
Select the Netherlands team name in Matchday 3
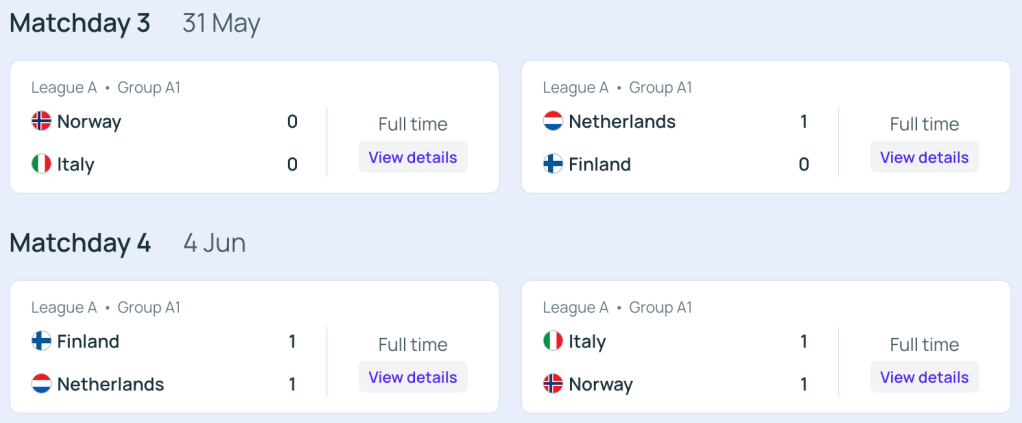[622, 122]
